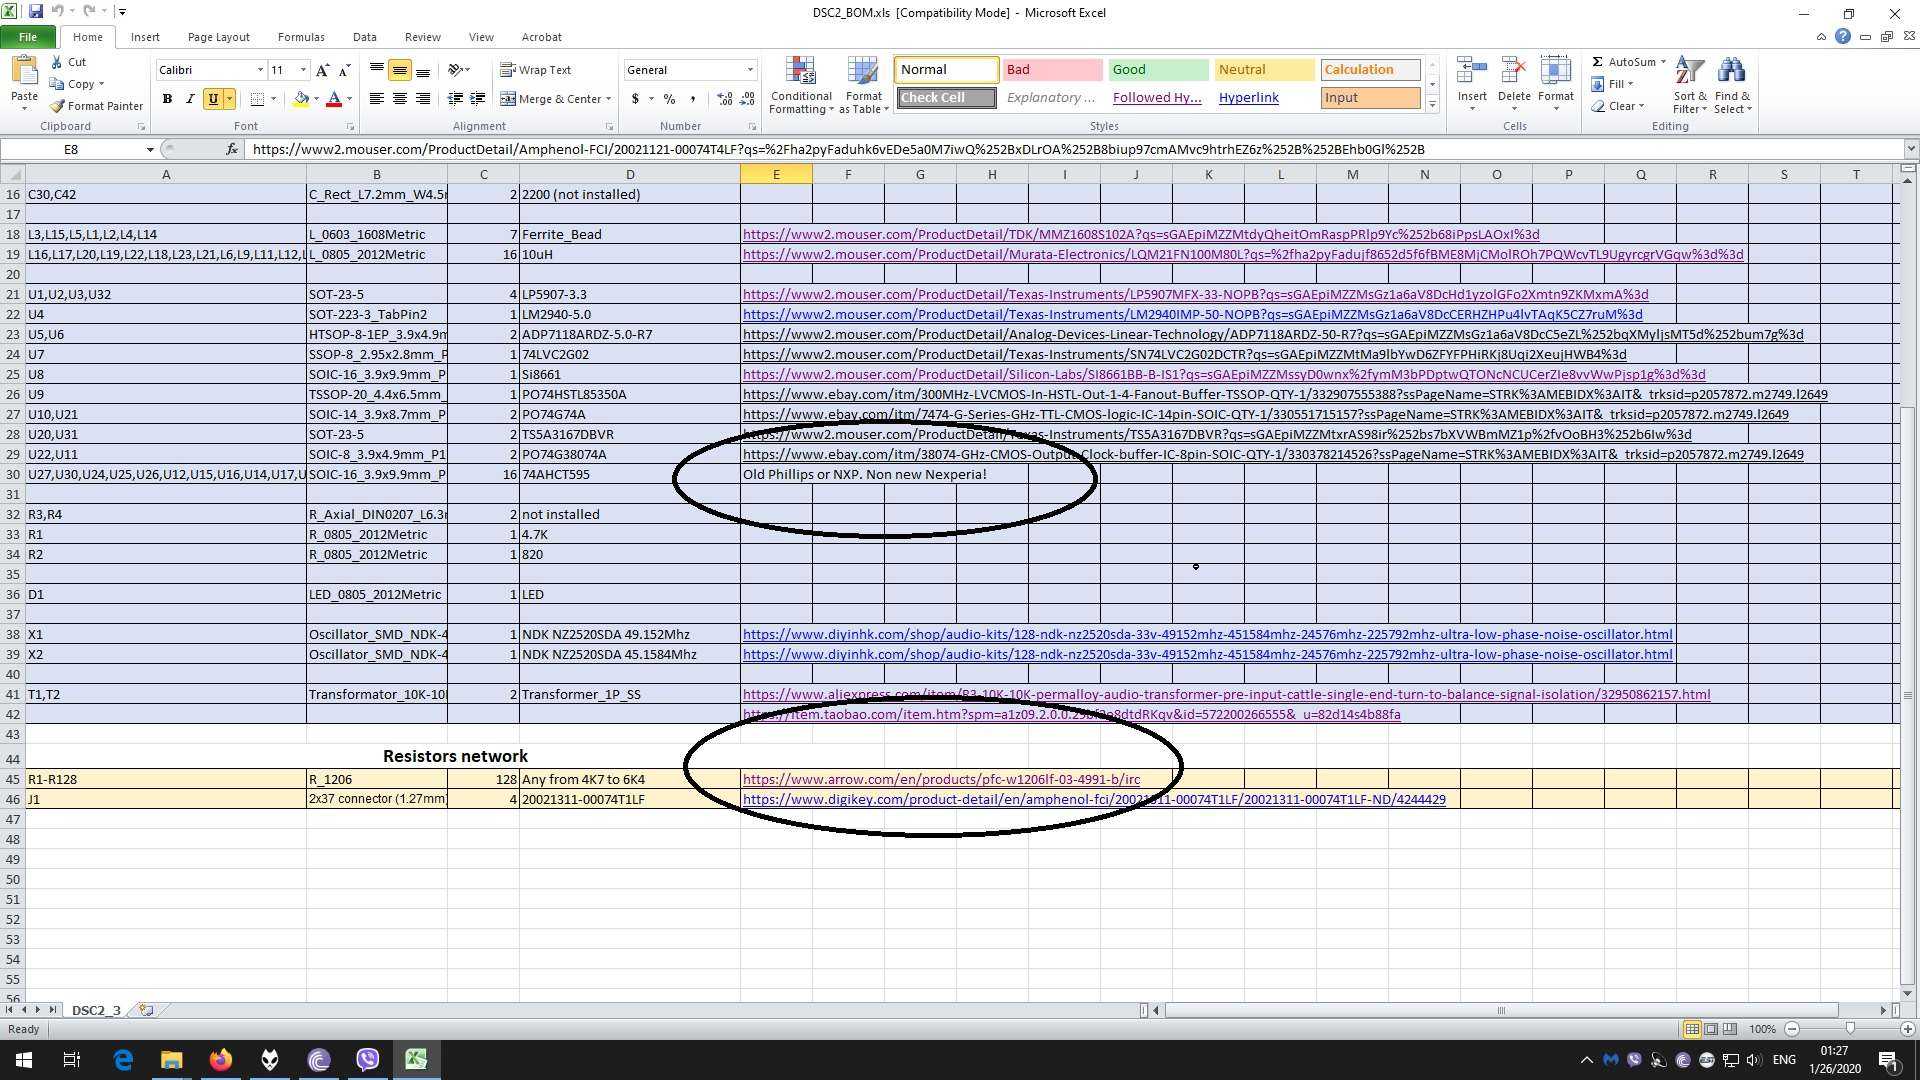The width and height of the screenshot is (1920, 1080).
Task: Toggle Middle Align vertical alignment
Action: coord(399,70)
